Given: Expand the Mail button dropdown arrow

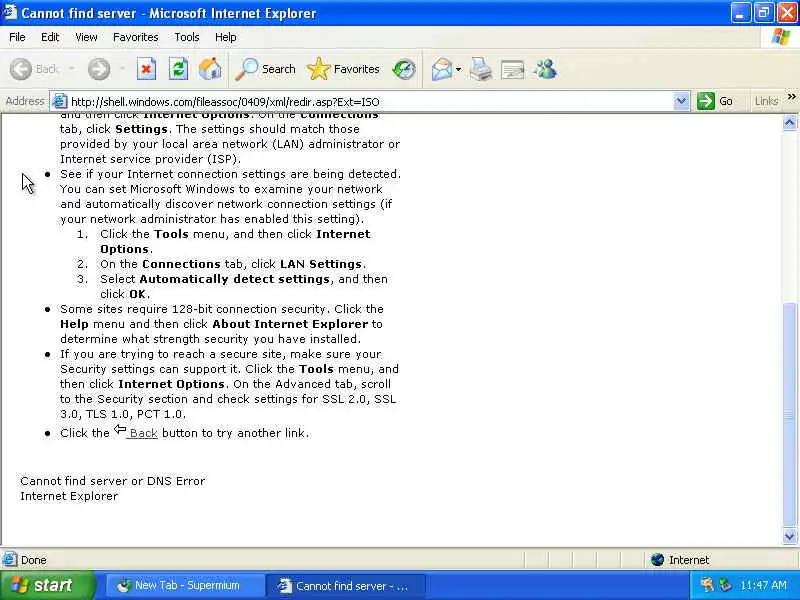Looking at the screenshot, I should pyautogui.click(x=458, y=69).
